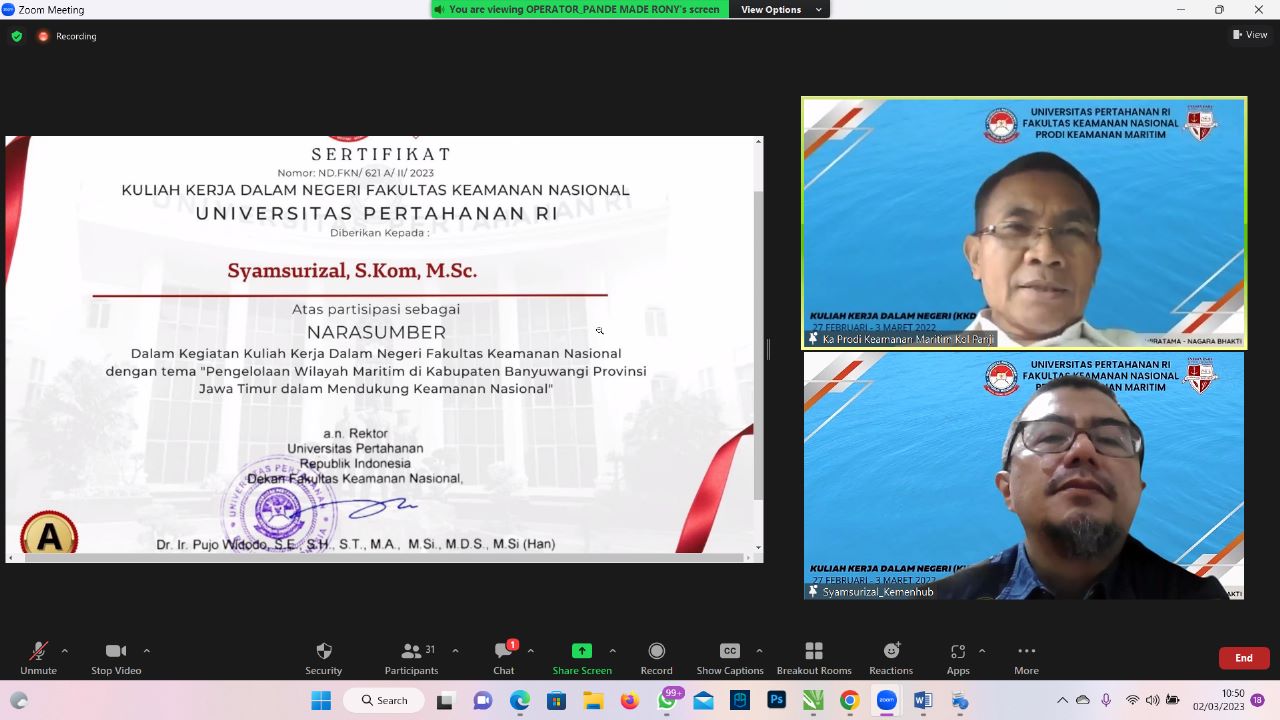Select Syamsurizal_Kemenhub video tile
This screenshot has height=720, width=1280.
point(1024,476)
